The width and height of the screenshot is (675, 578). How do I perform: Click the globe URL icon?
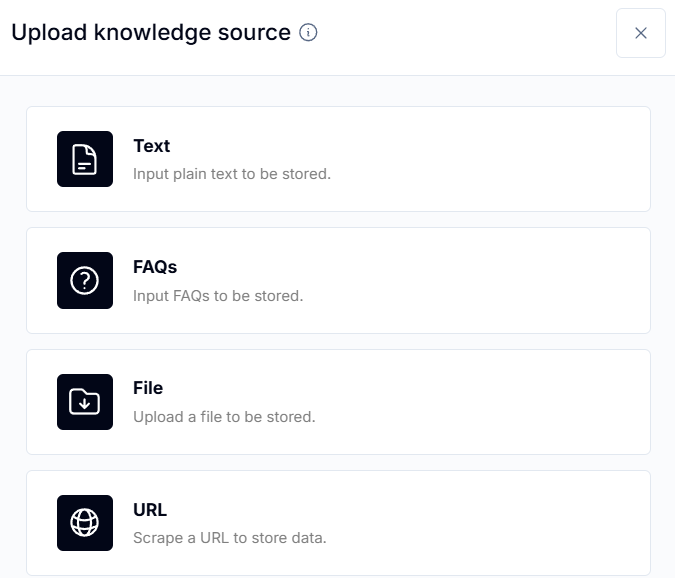[85, 523]
